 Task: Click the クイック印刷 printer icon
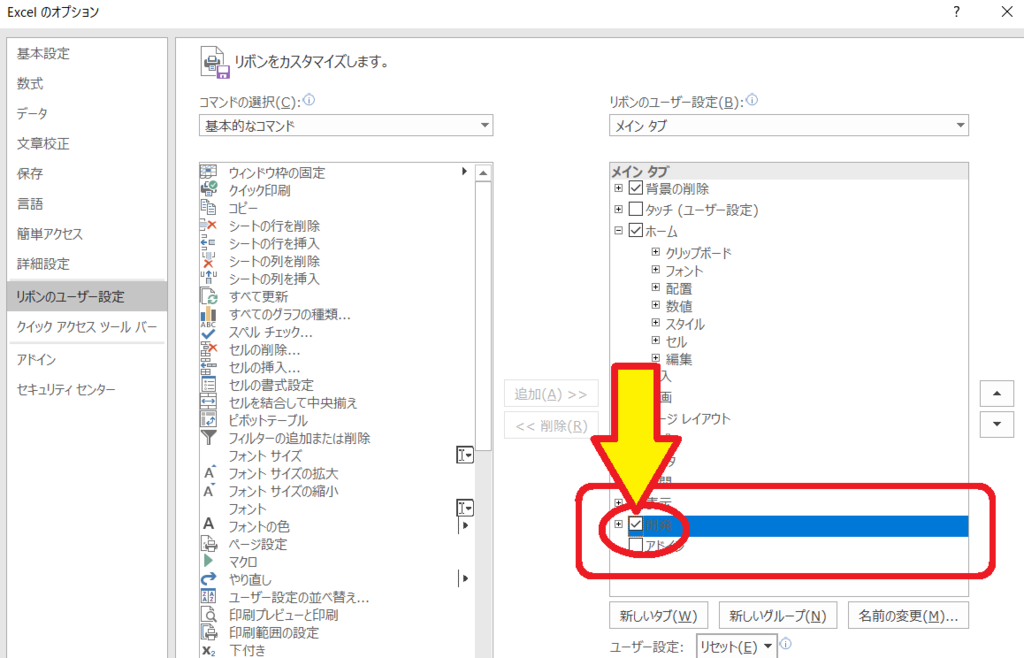coord(208,190)
